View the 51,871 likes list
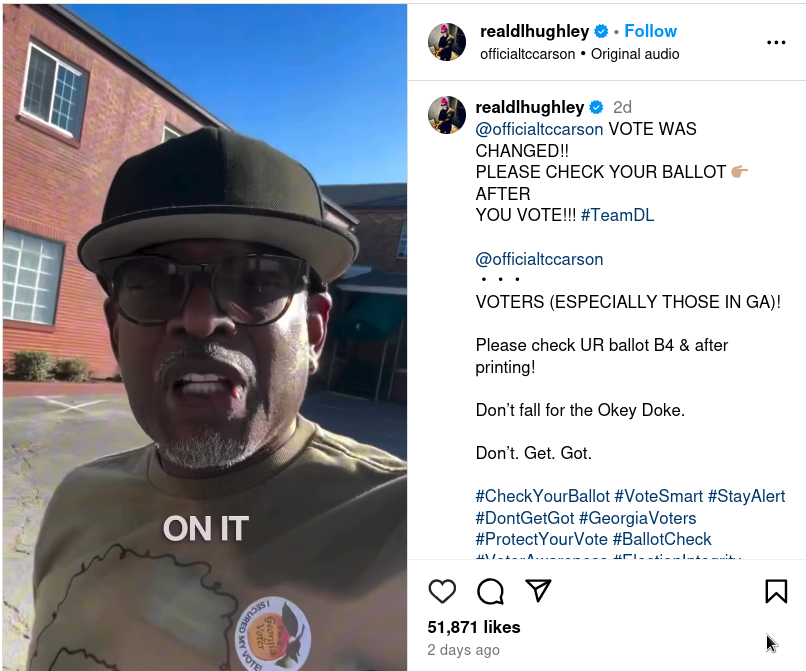 click(473, 627)
